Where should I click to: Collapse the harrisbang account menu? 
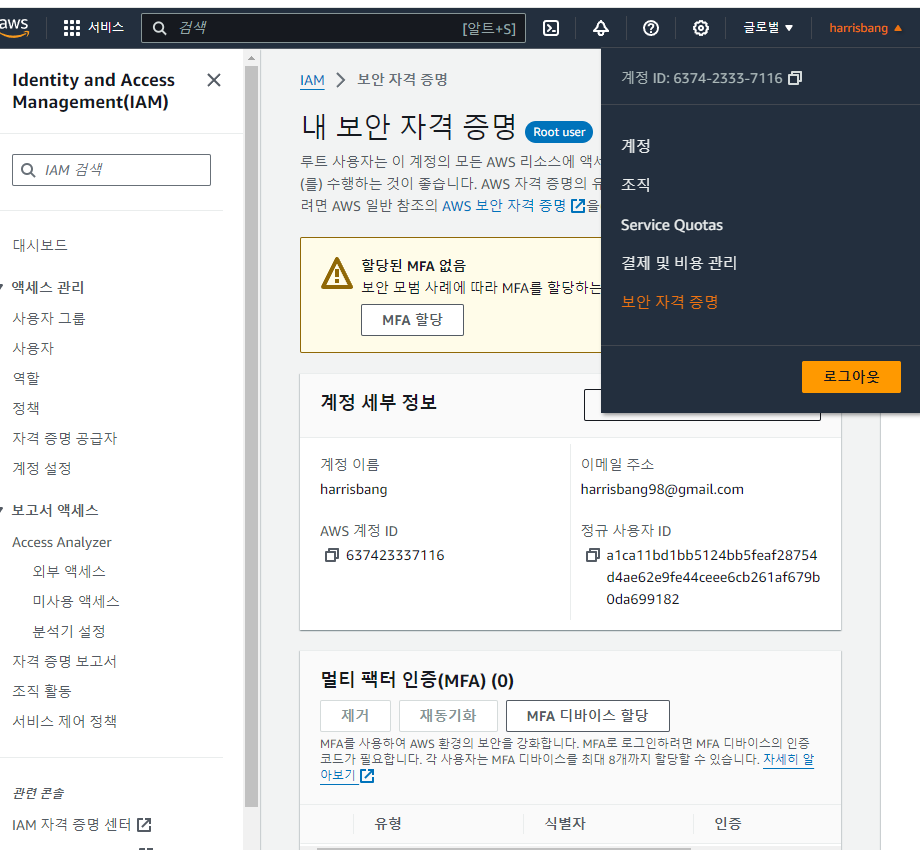[x=865, y=28]
